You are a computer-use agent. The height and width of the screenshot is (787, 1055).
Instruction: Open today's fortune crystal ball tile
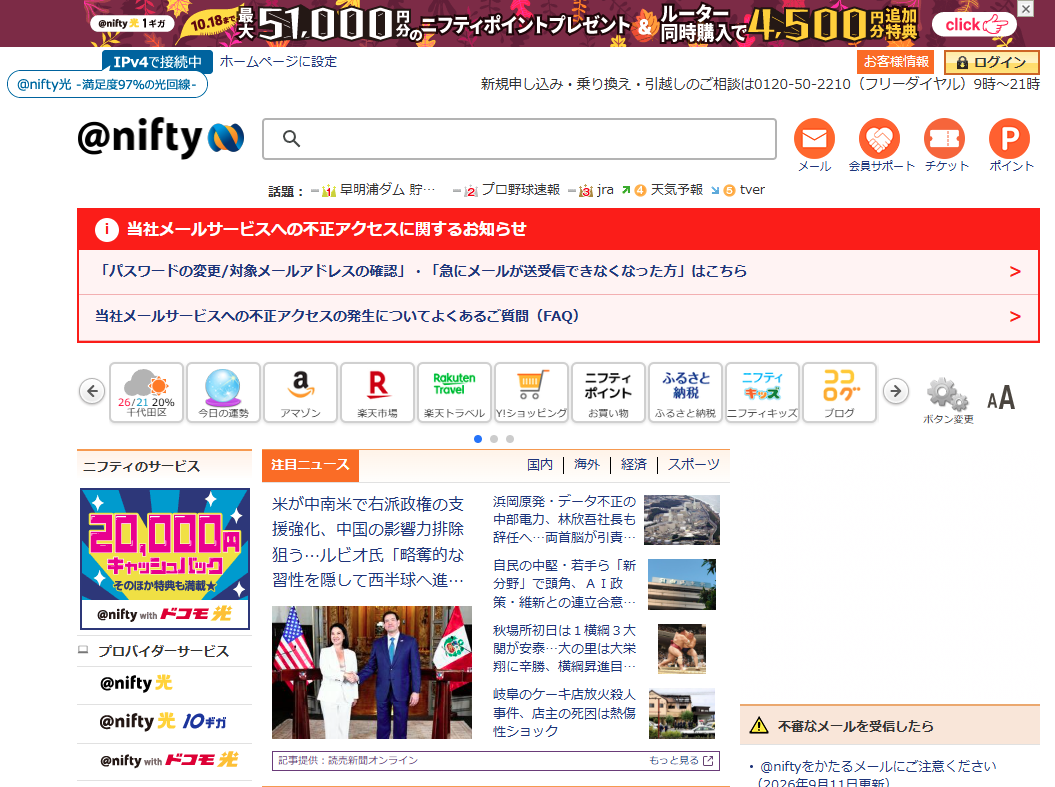pos(223,392)
